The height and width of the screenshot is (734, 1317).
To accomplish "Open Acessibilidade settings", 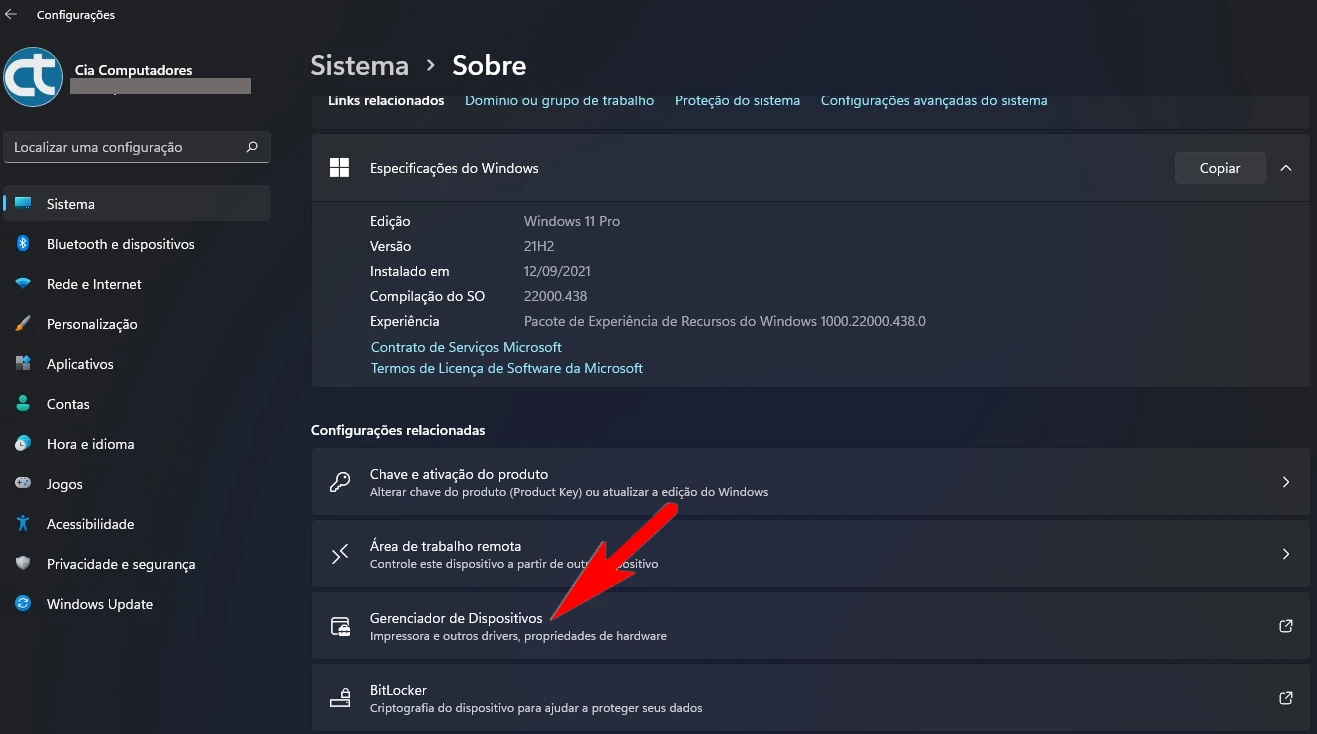I will click(137, 524).
